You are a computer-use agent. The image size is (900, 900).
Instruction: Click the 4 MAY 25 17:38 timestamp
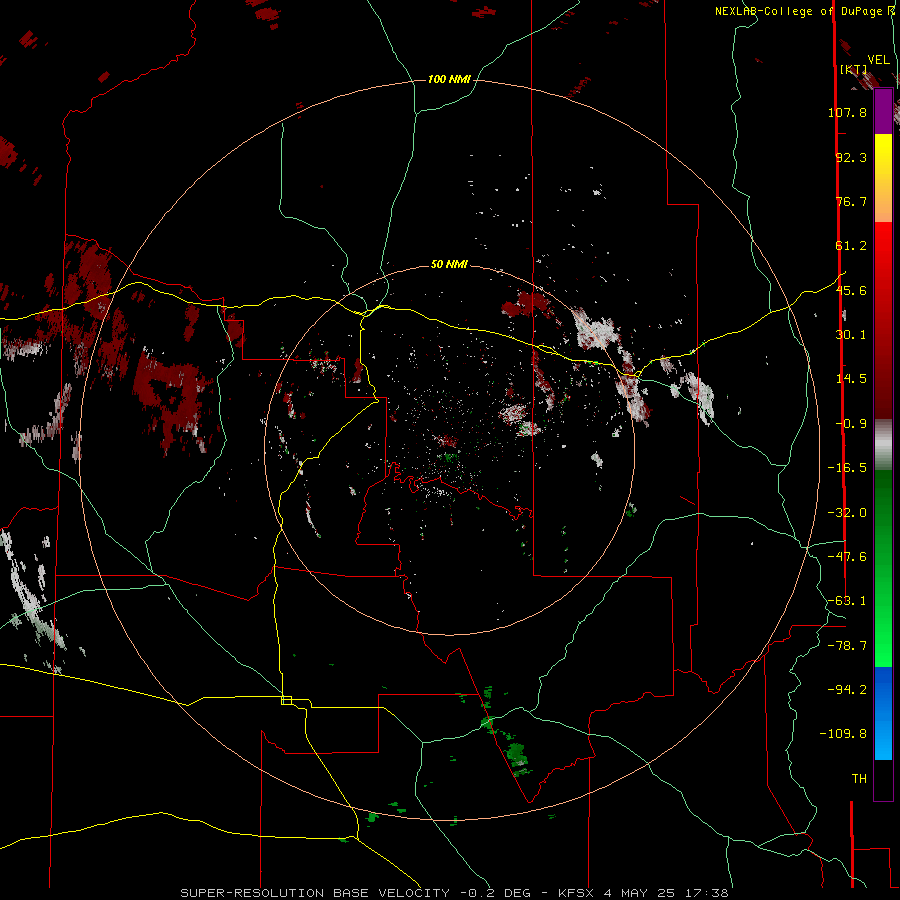point(666,893)
